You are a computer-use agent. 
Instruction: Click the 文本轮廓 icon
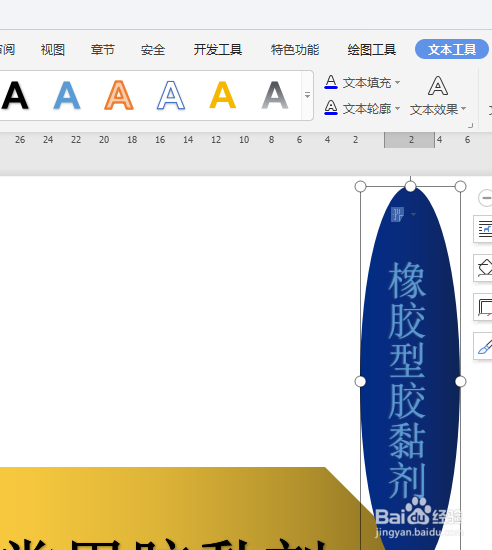pos(331,108)
